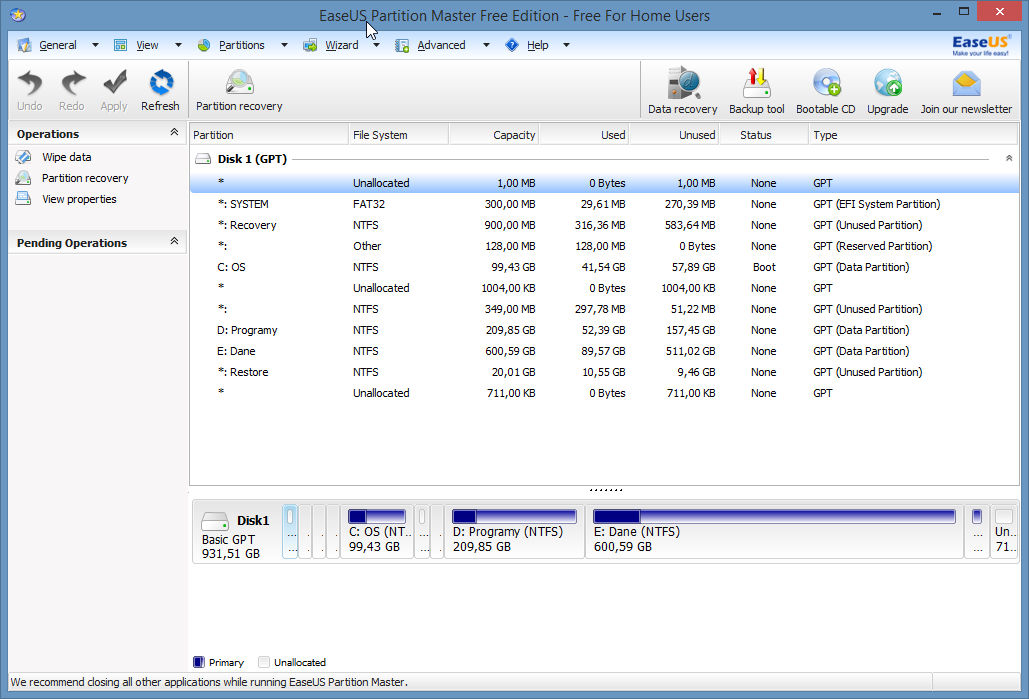Click the Apply checkmark icon
The height and width of the screenshot is (699, 1029).
tap(114, 83)
